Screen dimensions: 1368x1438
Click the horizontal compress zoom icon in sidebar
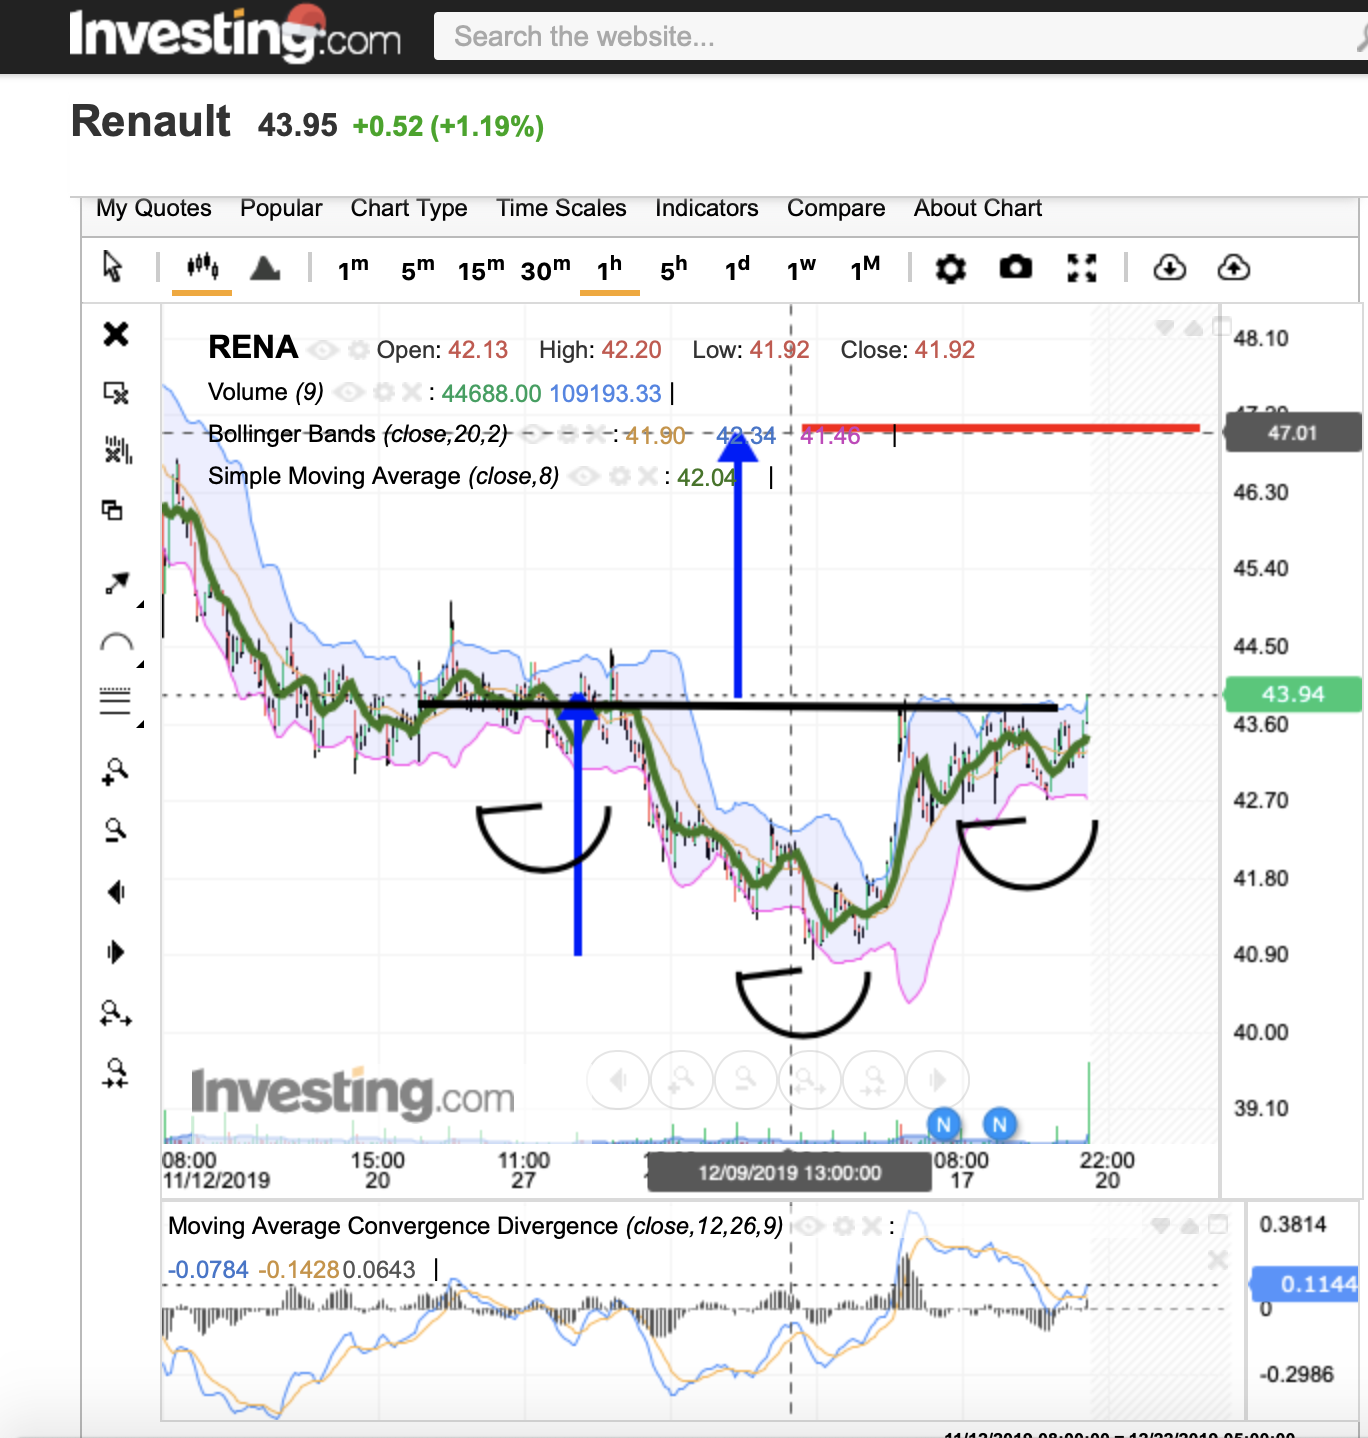tap(115, 1073)
